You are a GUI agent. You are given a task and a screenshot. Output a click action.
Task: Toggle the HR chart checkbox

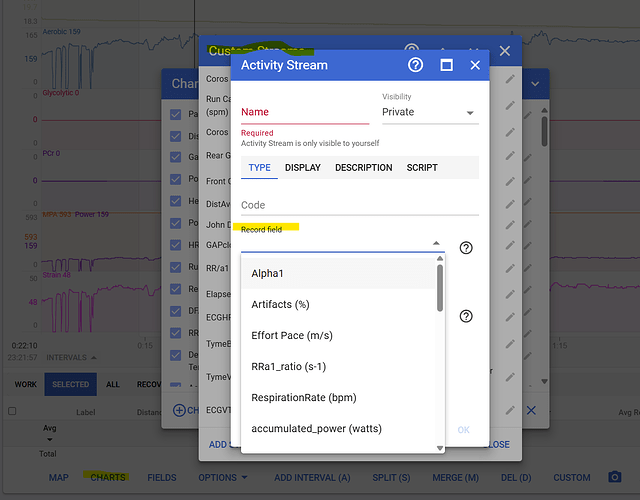click(x=176, y=245)
